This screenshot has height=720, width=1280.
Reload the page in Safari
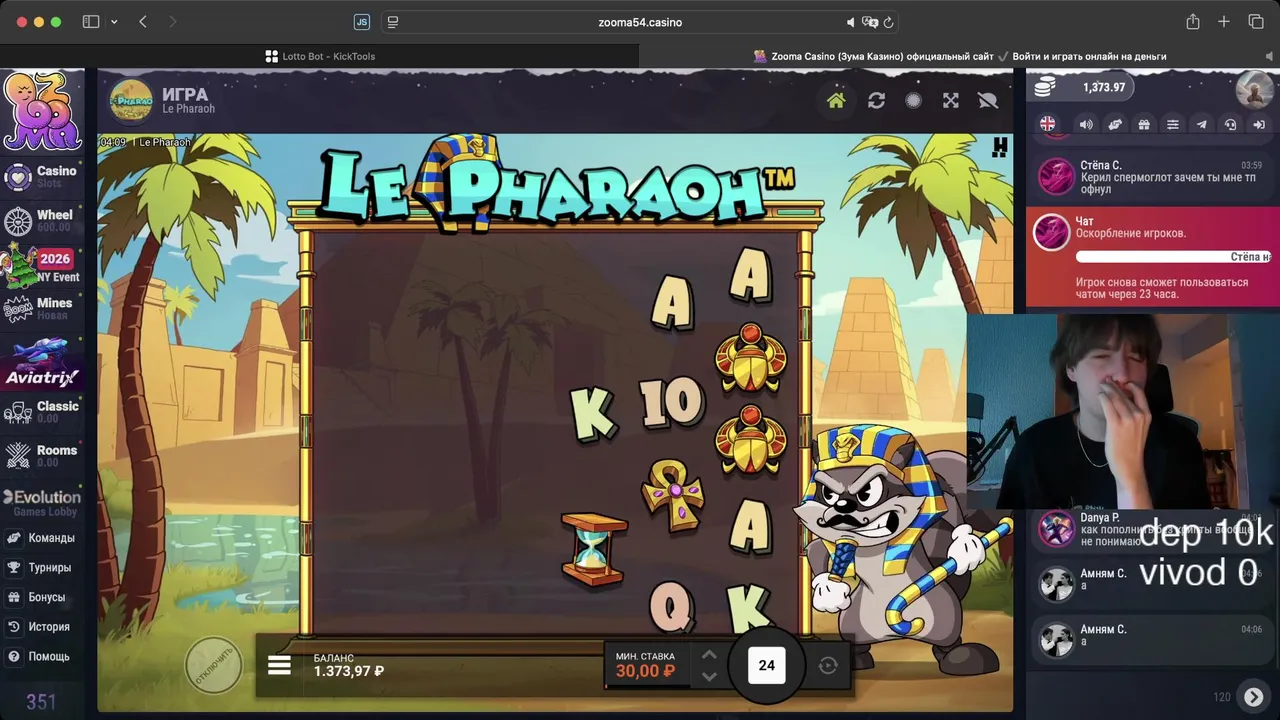click(888, 22)
